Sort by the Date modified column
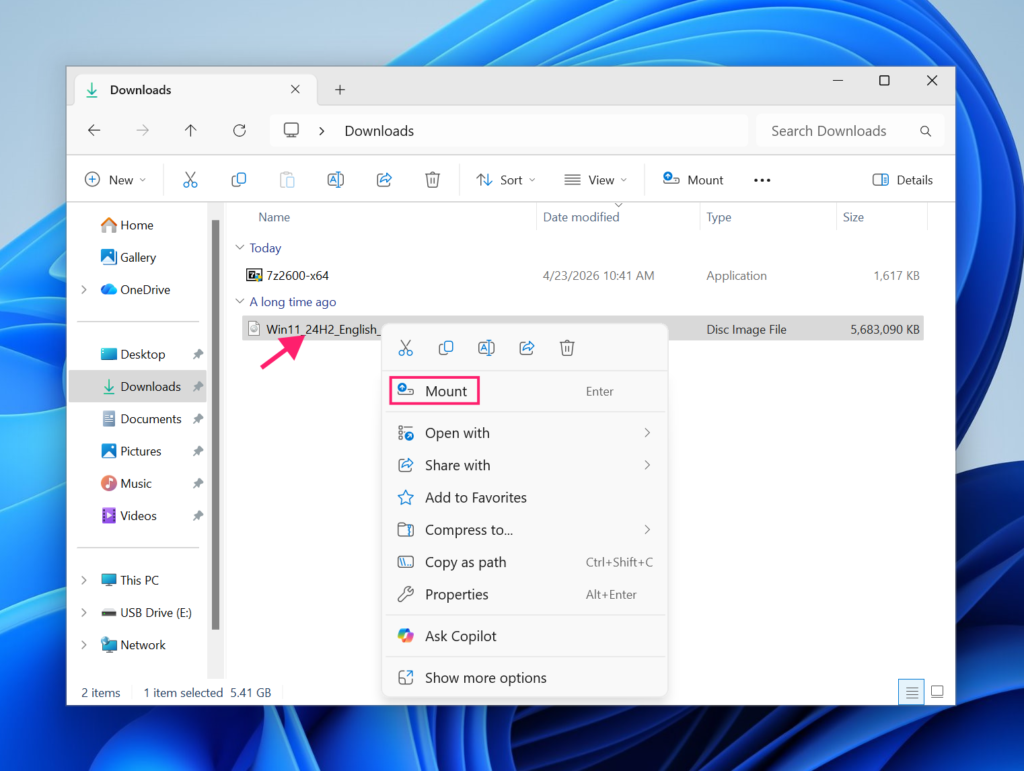This screenshot has height=771, width=1024. pos(581,217)
